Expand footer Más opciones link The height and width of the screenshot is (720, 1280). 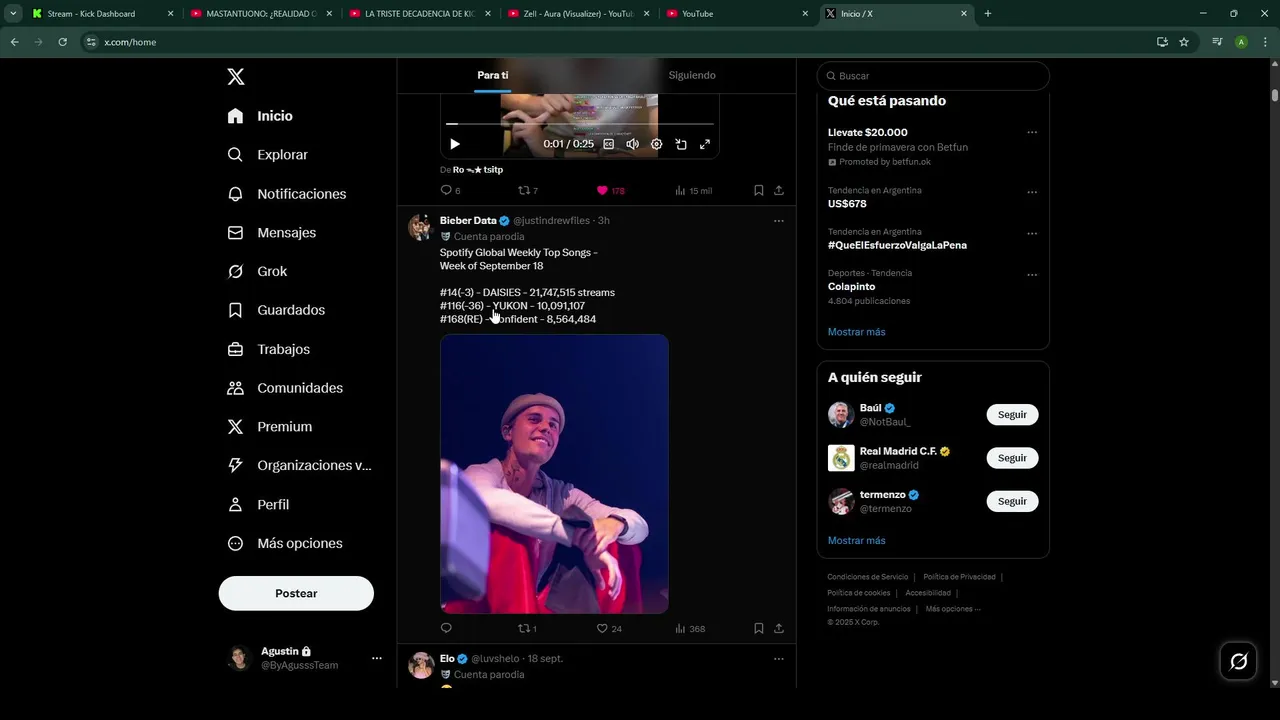(953, 609)
